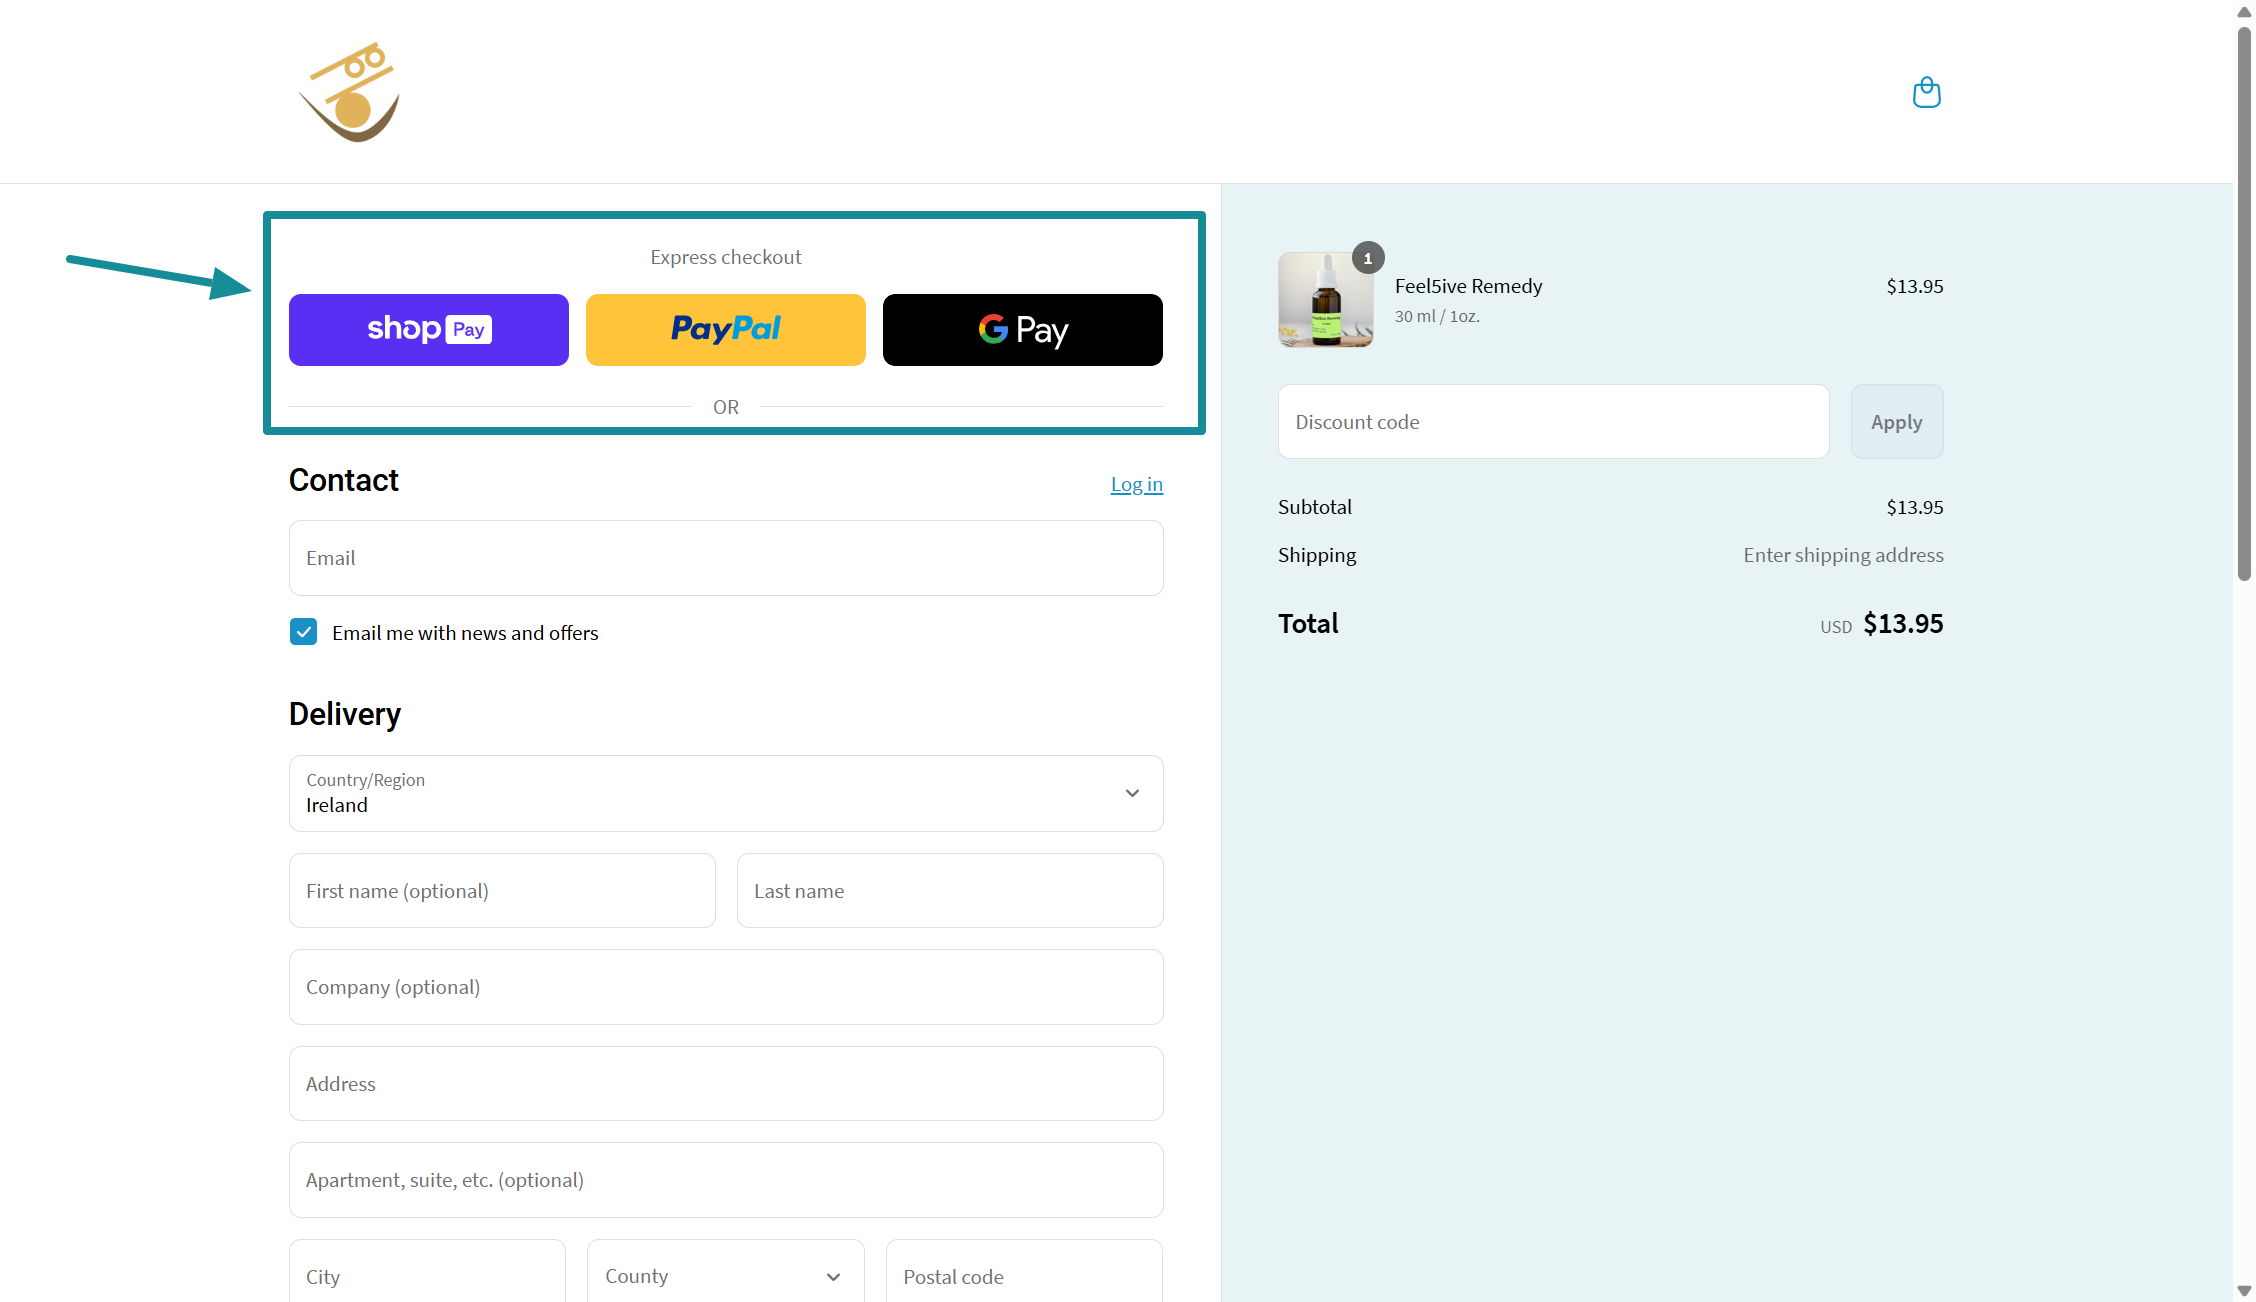Pay with Shop Pay express button

pyautogui.click(x=428, y=330)
